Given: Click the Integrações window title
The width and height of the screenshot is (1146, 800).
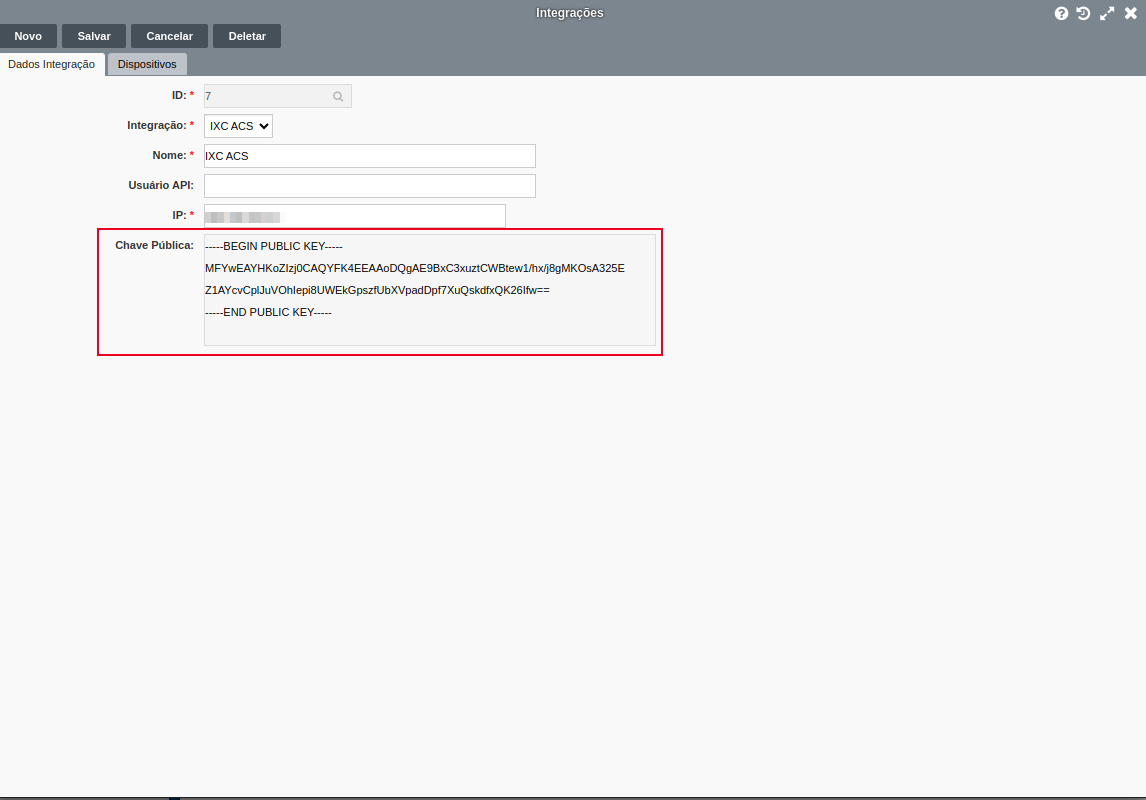Looking at the screenshot, I should [570, 13].
